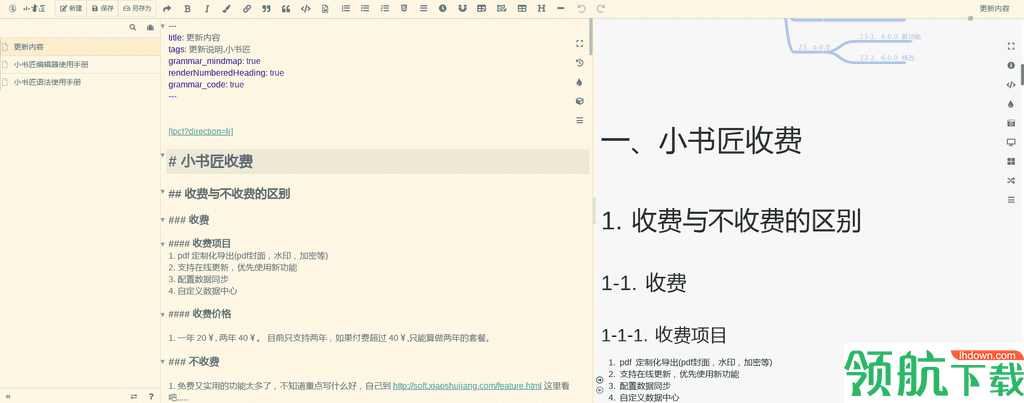Click the preview shuffle arrows icon
The width and height of the screenshot is (1024, 403).
tap(1011, 180)
